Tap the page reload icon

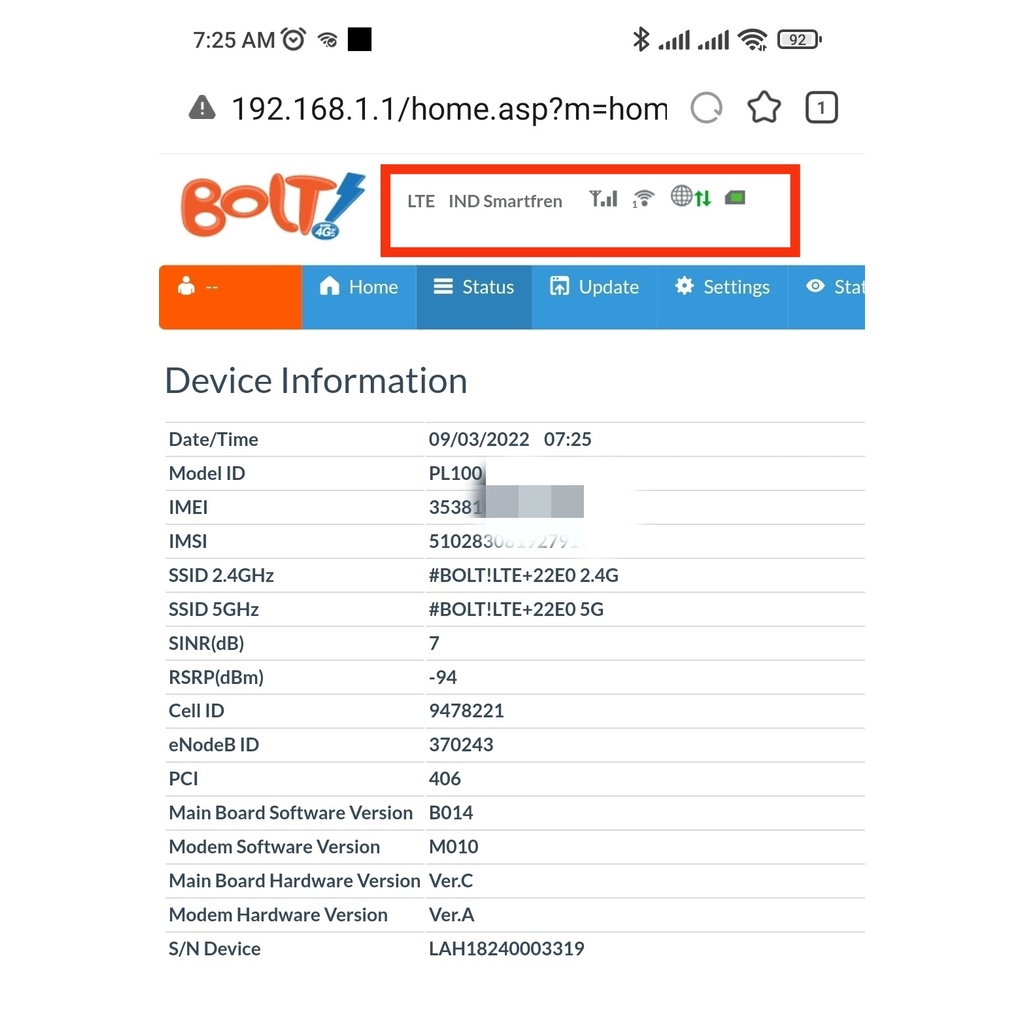pos(706,108)
